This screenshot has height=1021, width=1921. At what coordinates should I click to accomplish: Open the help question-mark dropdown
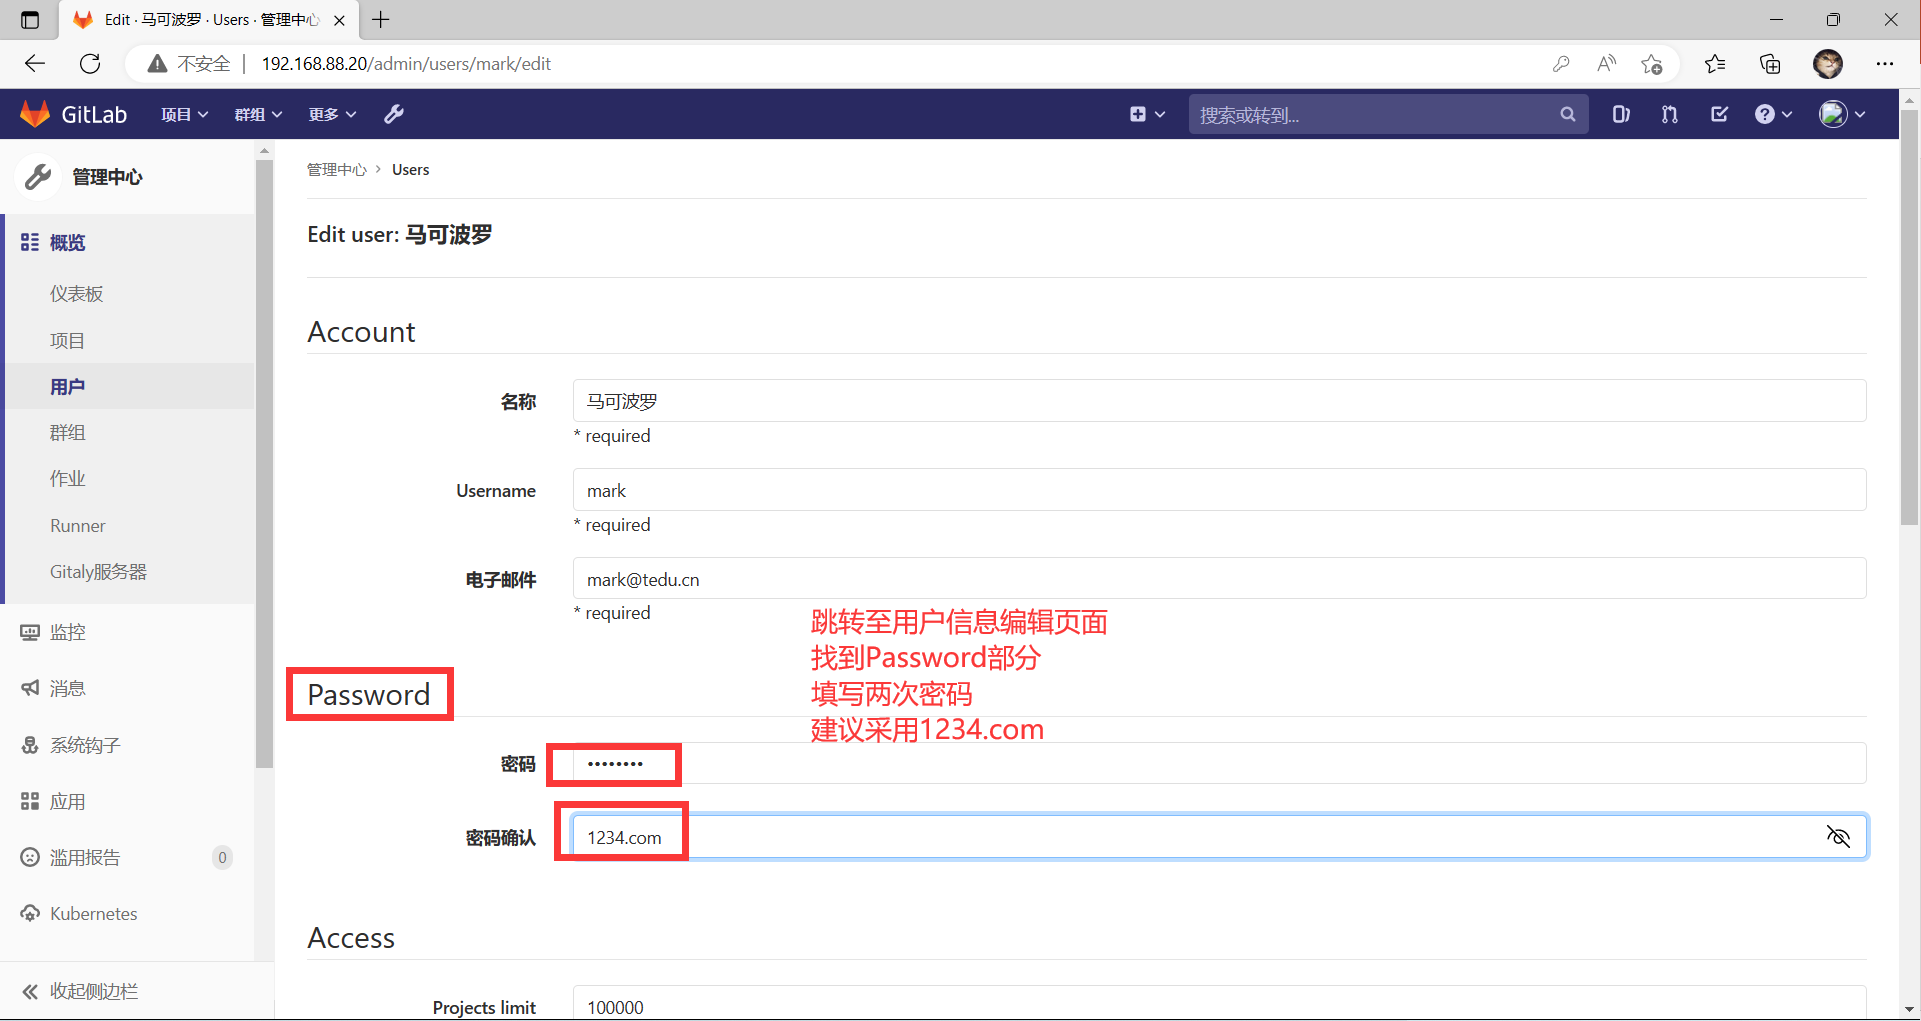(1773, 114)
